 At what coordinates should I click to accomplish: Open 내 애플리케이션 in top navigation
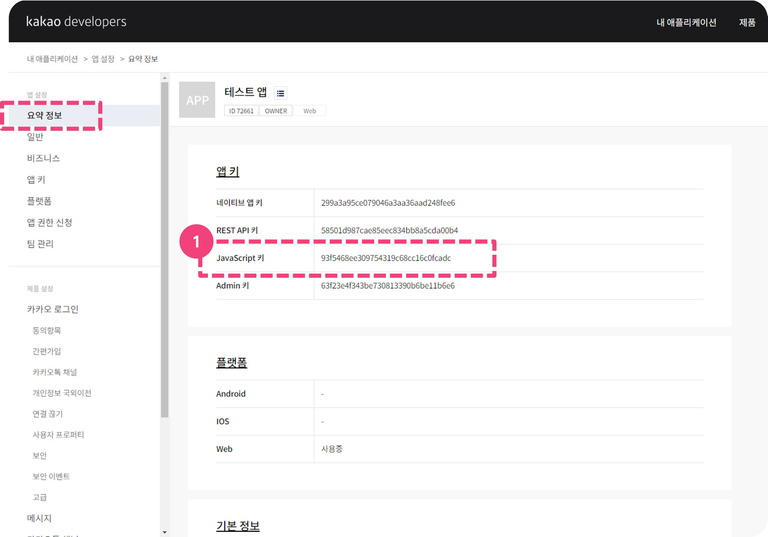coord(686,23)
